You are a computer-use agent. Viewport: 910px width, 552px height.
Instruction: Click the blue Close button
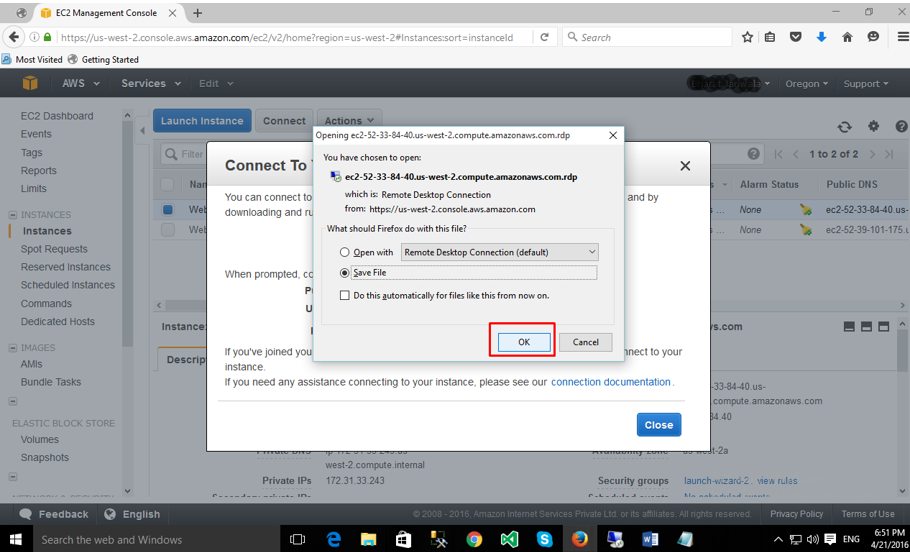click(659, 425)
